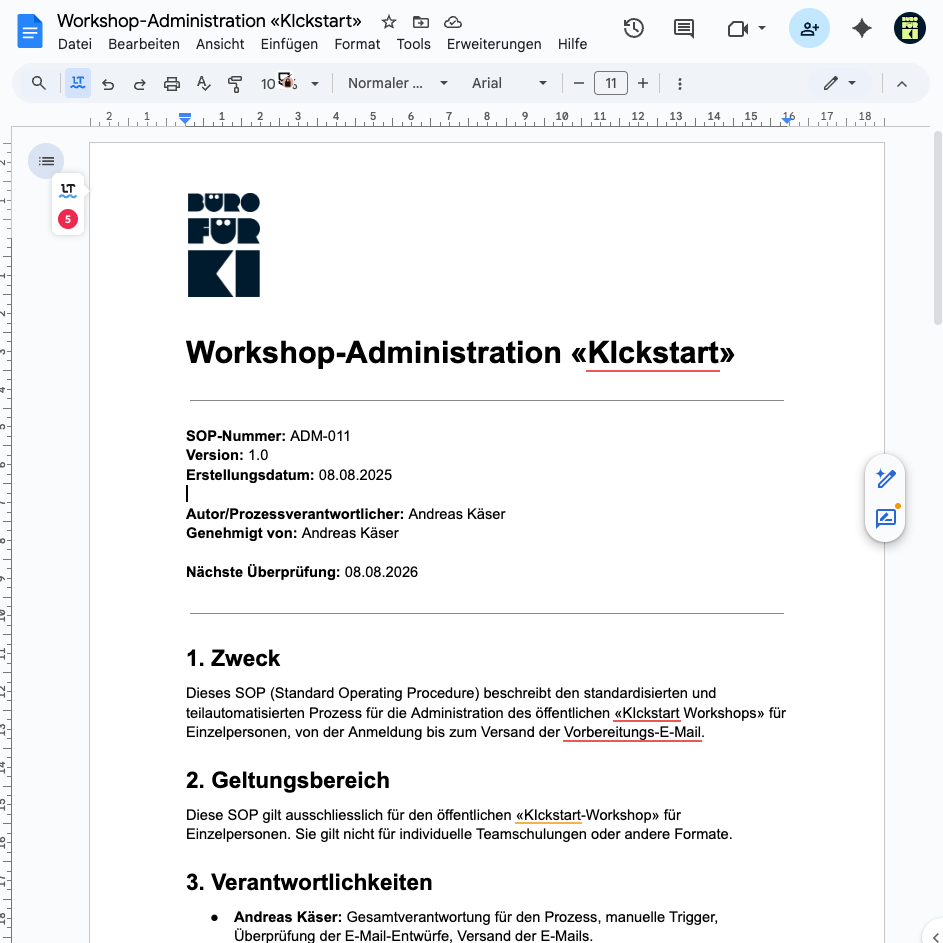View the cloud save status icon
The width and height of the screenshot is (943, 943).
[453, 22]
